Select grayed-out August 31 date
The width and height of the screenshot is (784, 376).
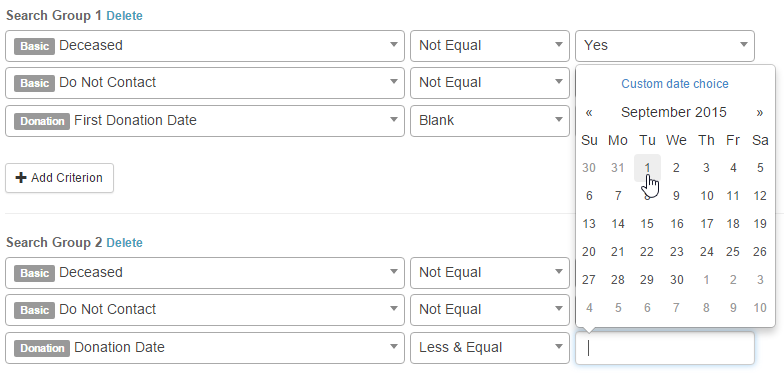tap(618, 168)
